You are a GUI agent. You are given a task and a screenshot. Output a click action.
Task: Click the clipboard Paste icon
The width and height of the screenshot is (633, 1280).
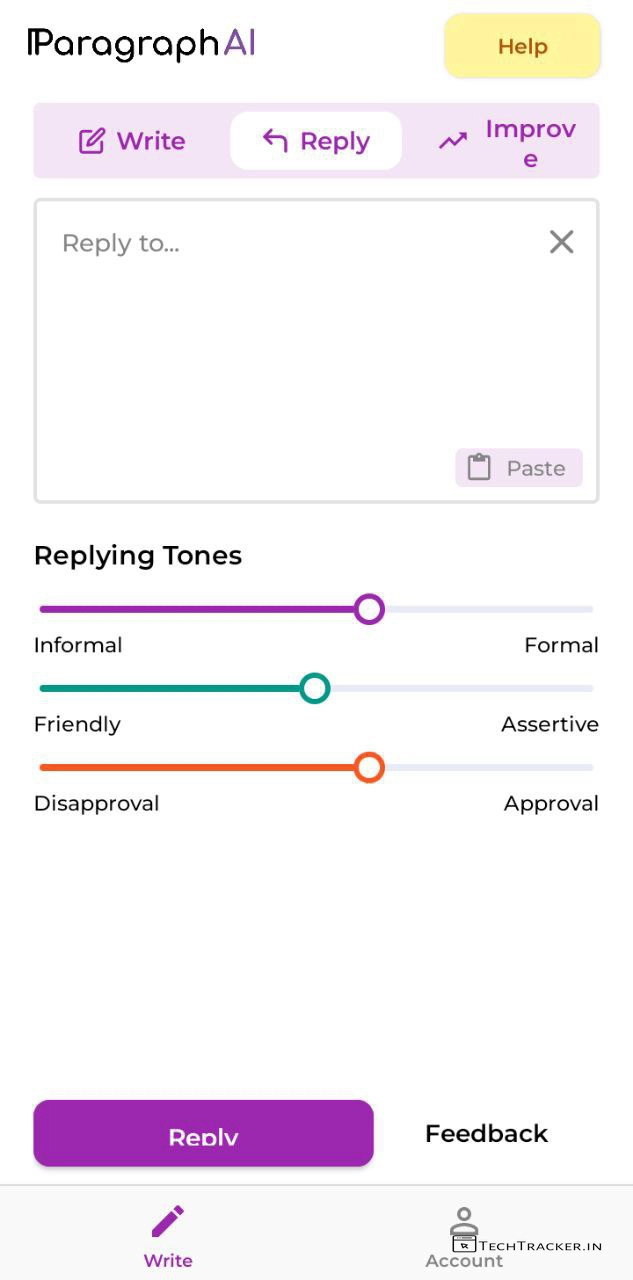pos(480,468)
